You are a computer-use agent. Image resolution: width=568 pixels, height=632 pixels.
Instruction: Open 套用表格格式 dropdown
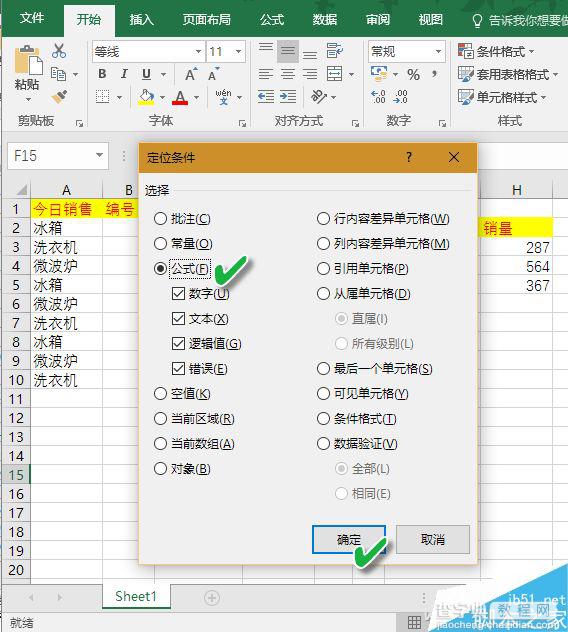[508, 74]
